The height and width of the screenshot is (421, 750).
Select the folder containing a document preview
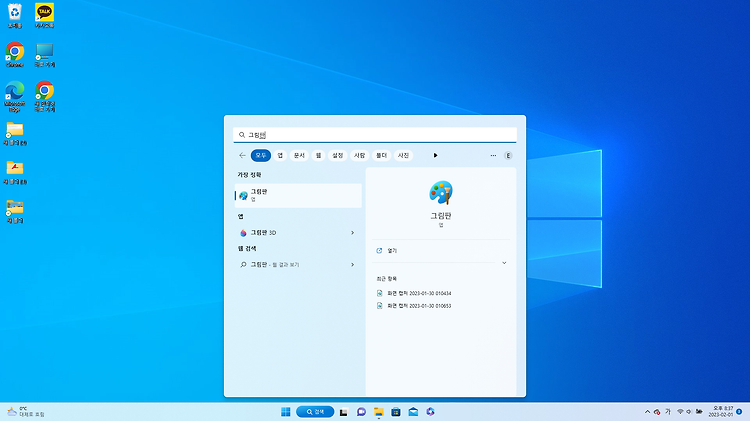tap(15, 133)
